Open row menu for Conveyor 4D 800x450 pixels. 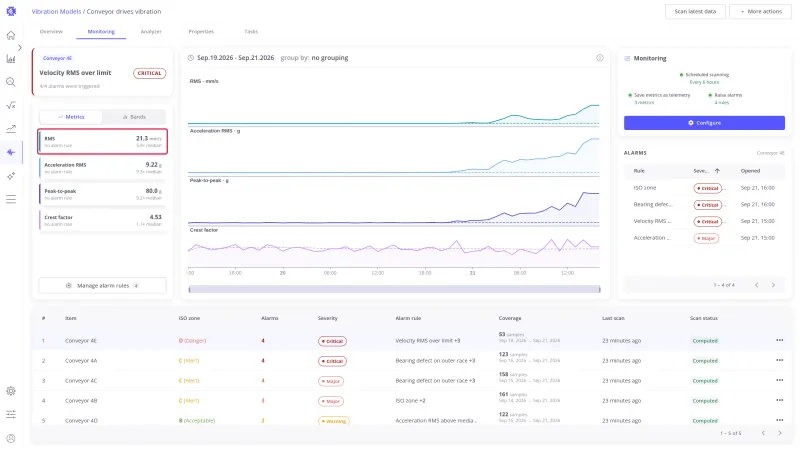coord(780,420)
